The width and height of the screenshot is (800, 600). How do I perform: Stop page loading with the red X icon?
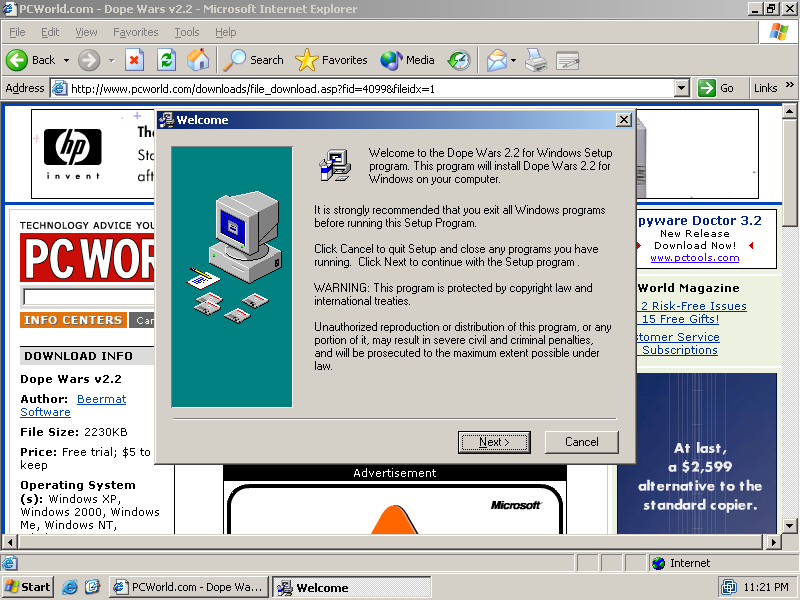pyautogui.click(x=134, y=60)
